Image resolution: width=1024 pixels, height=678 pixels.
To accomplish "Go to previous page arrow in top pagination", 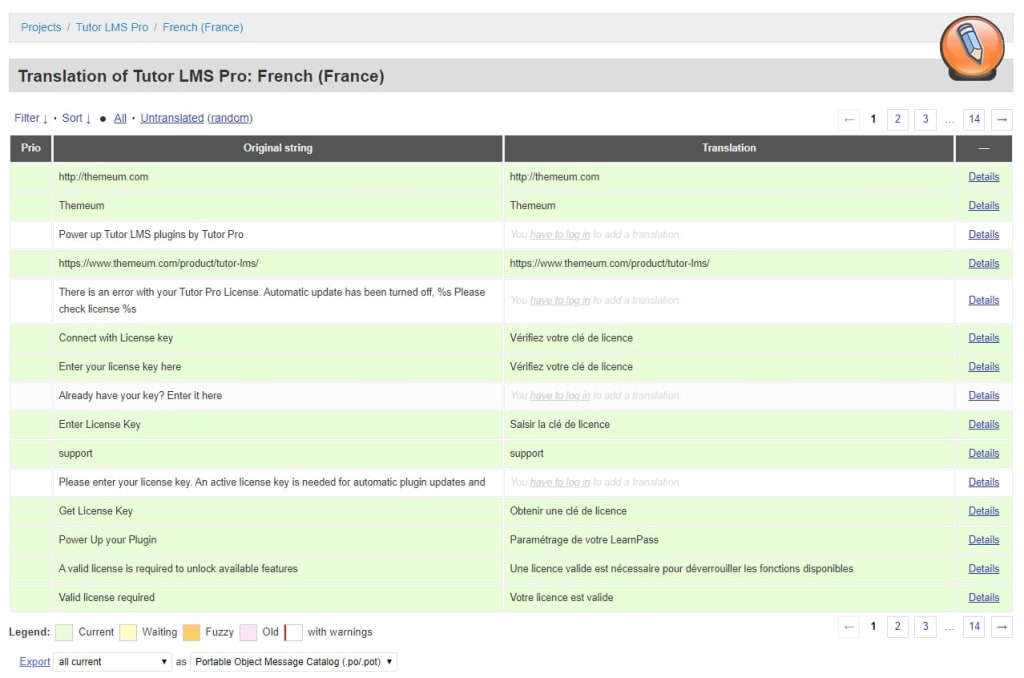I will [x=848, y=120].
